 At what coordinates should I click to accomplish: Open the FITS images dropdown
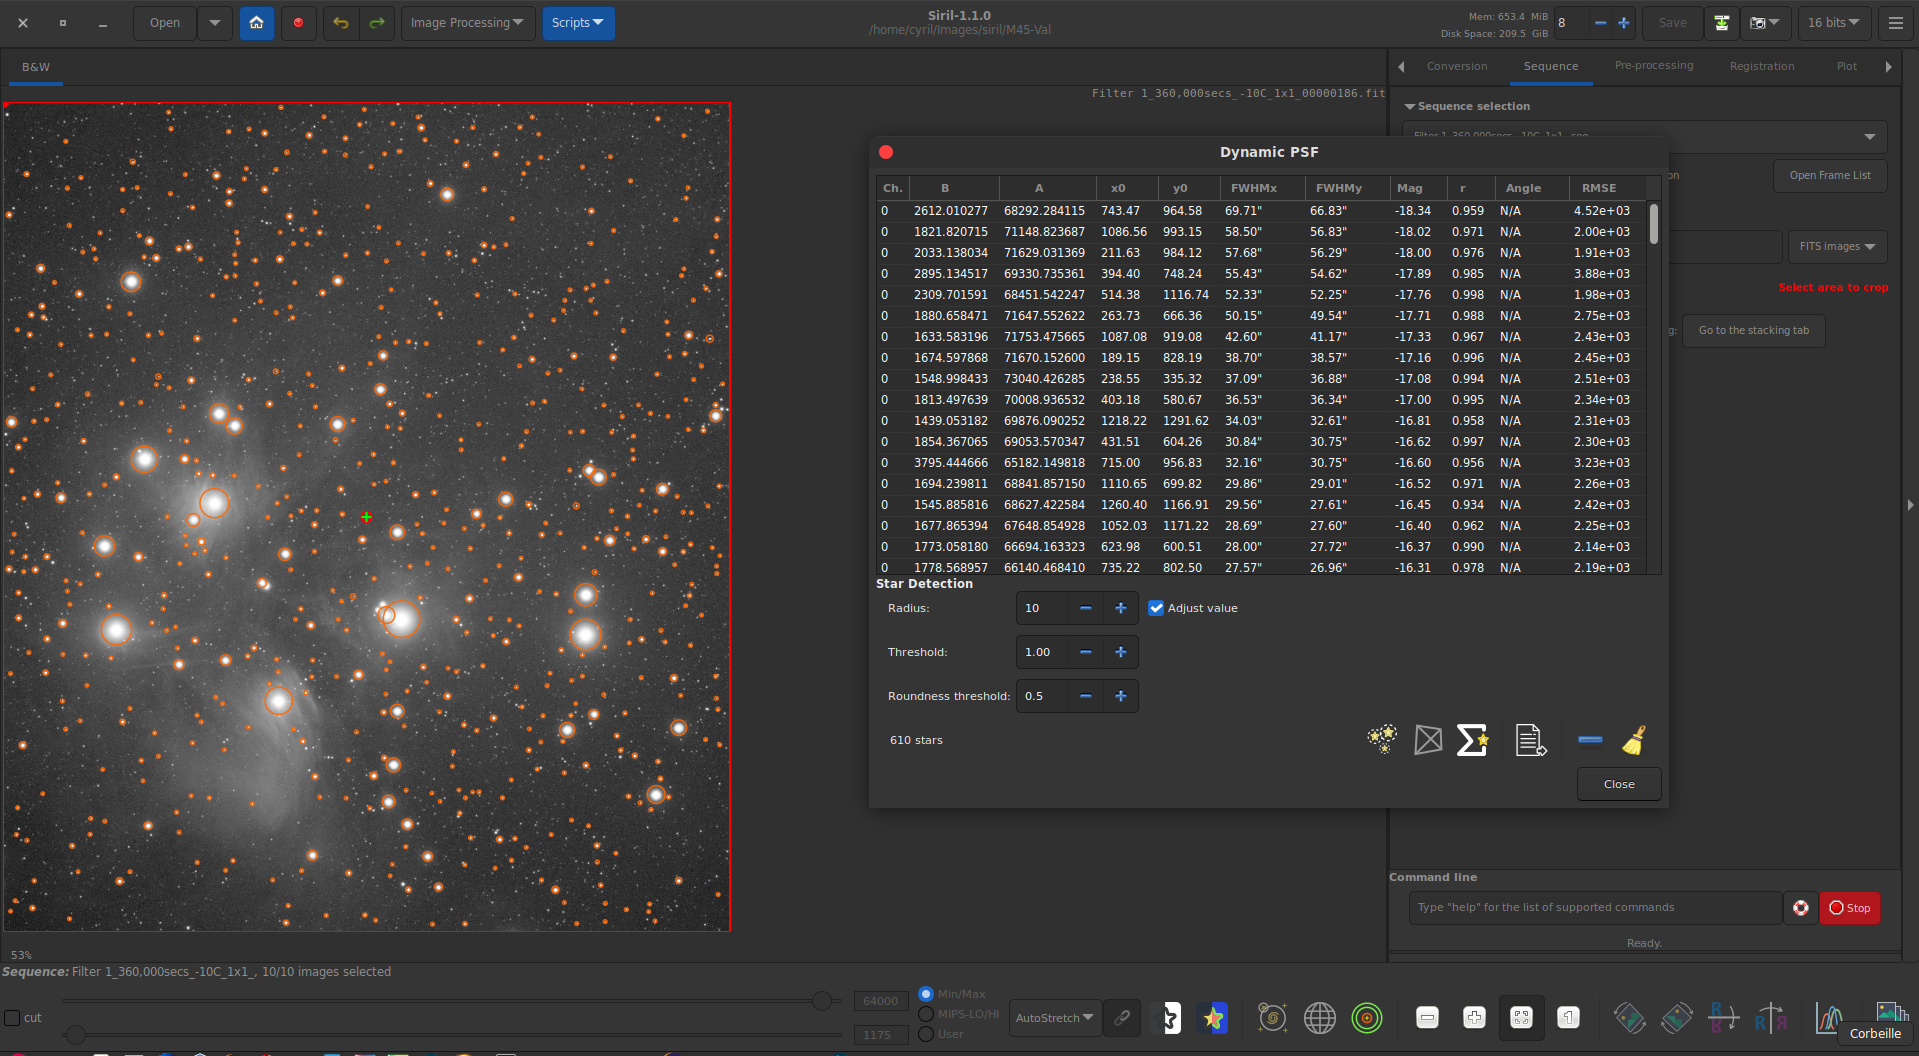tap(1837, 246)
